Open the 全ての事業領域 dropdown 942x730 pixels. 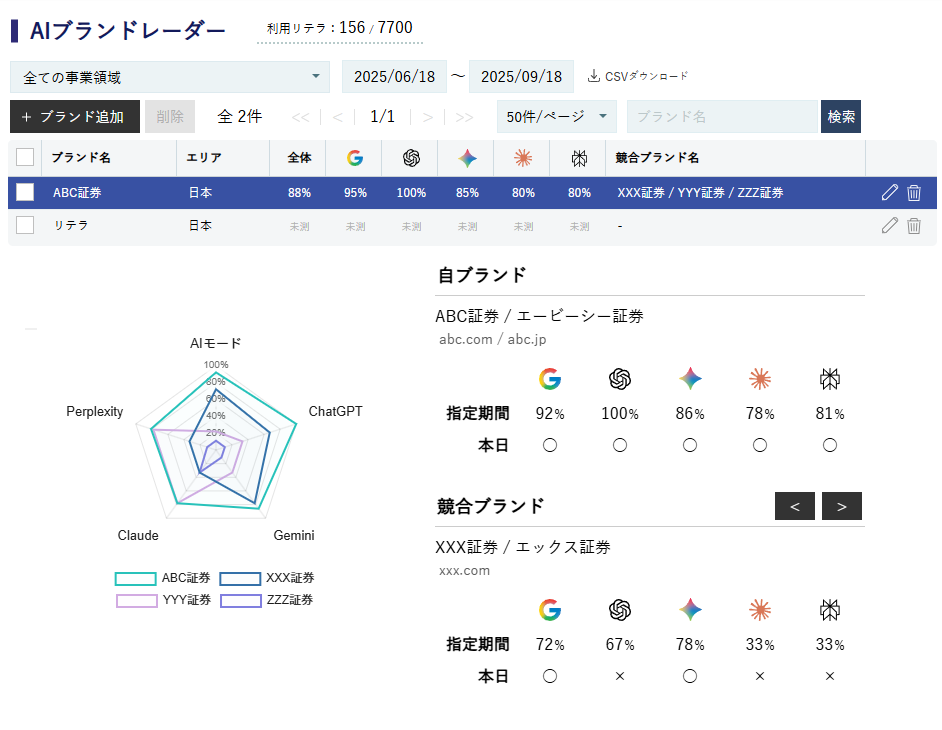tap(170, 77)
